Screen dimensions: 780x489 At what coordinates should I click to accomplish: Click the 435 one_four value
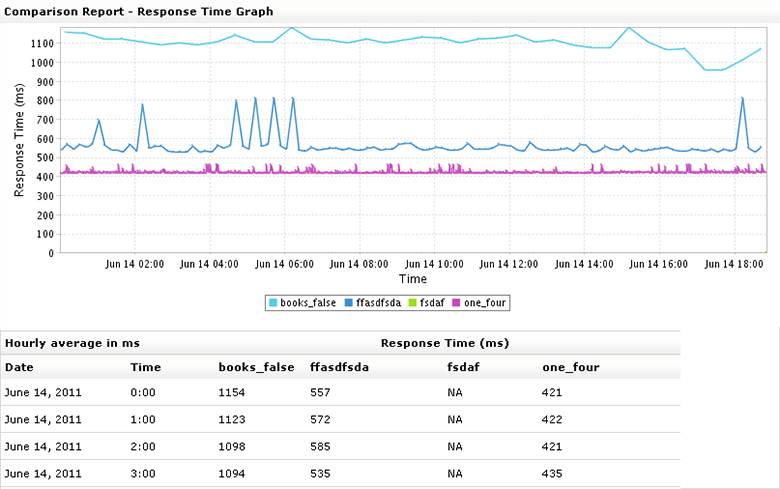(x=553, y=473)
